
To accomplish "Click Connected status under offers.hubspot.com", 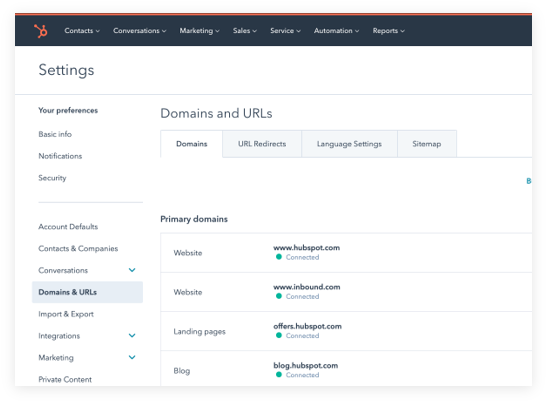I will (302, 336).
